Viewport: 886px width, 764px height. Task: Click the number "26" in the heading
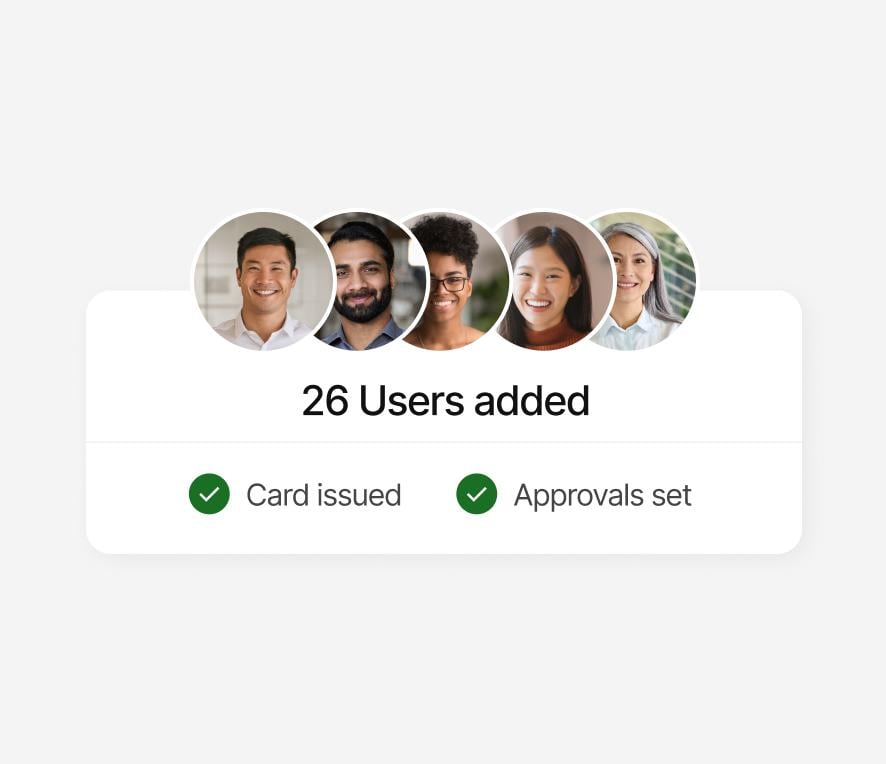[x=325, y=401]
